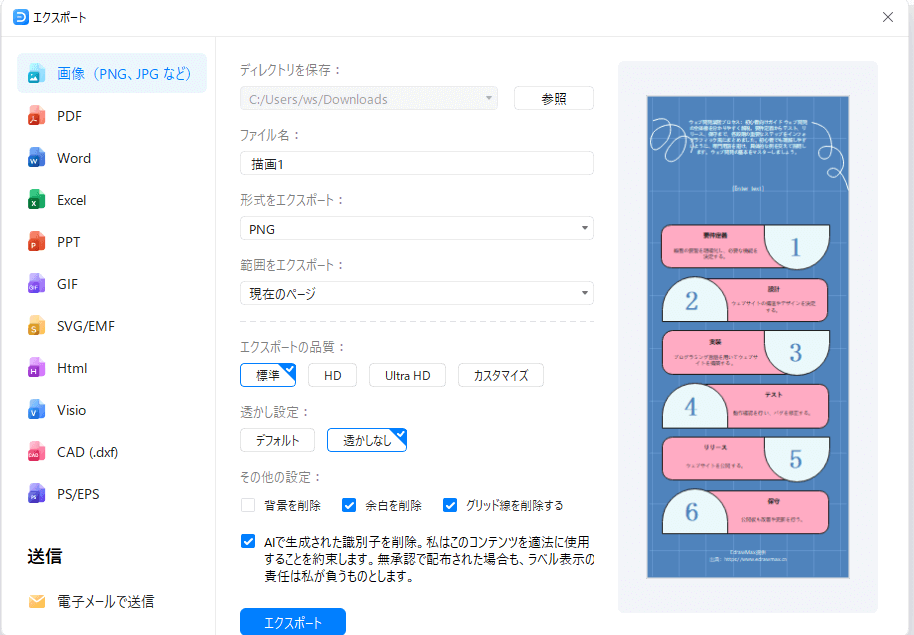Select the Visio export format
The image size is (914, 635).
tap(75, 409)
